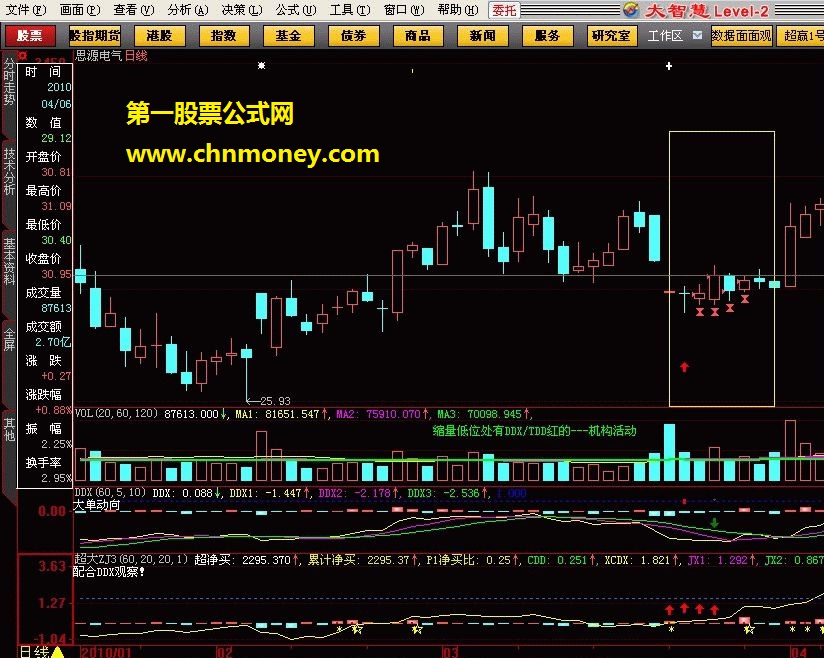
Task: Click the 成交量 value 87613
Action: coord(56,308)
